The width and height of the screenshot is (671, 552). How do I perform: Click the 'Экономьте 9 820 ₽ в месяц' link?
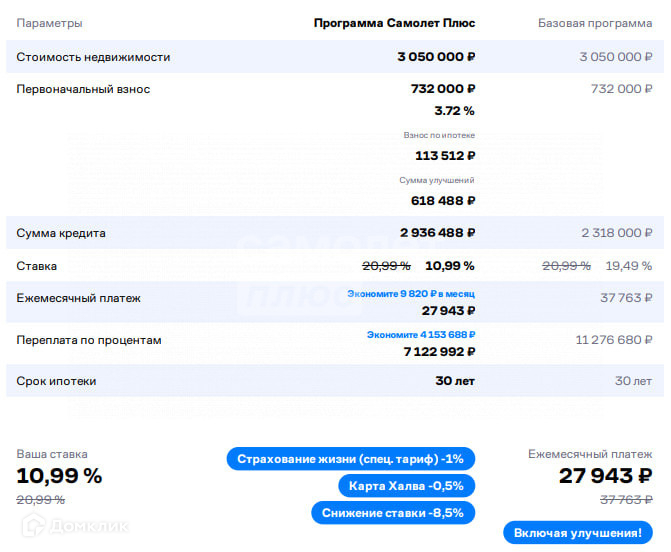click(410, 294)
